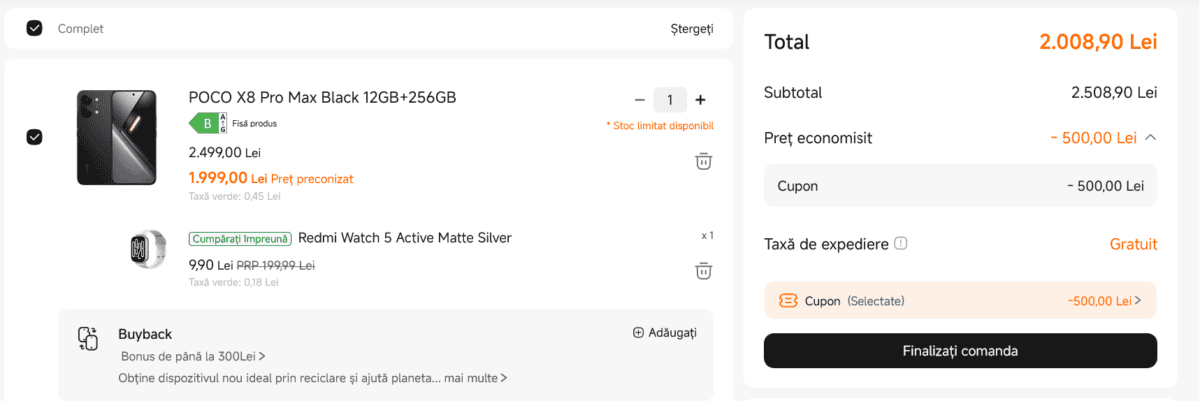Collapse the Preț economisit details

coord(1150,137)
